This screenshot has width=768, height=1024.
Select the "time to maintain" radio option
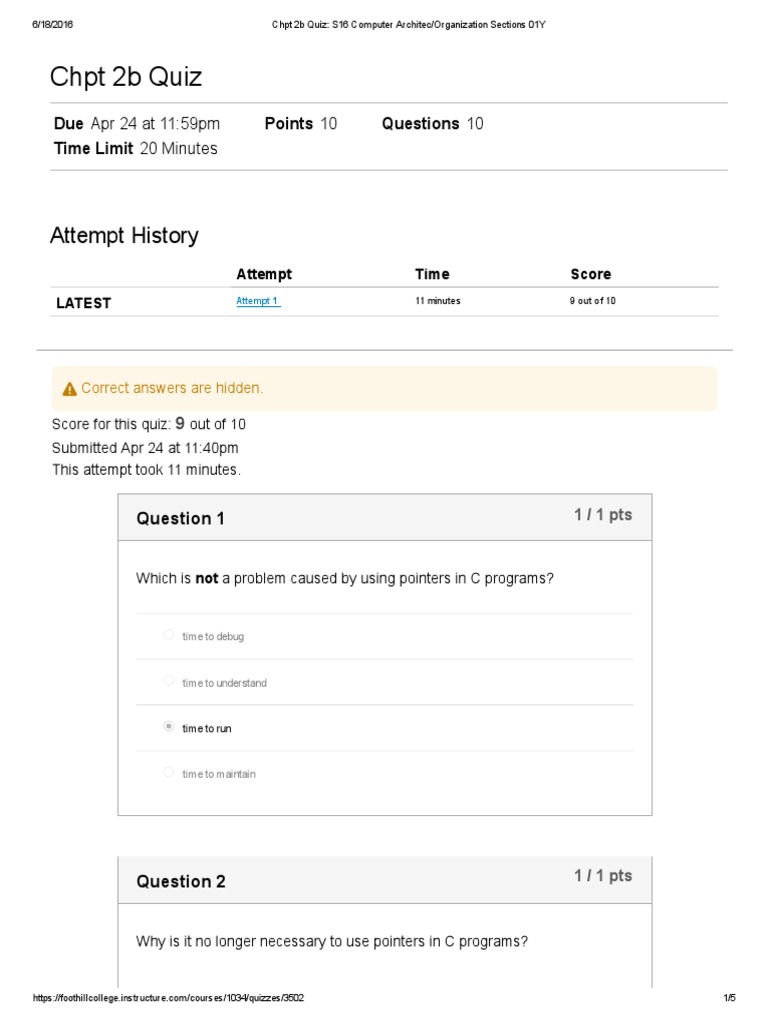point(169,773)
